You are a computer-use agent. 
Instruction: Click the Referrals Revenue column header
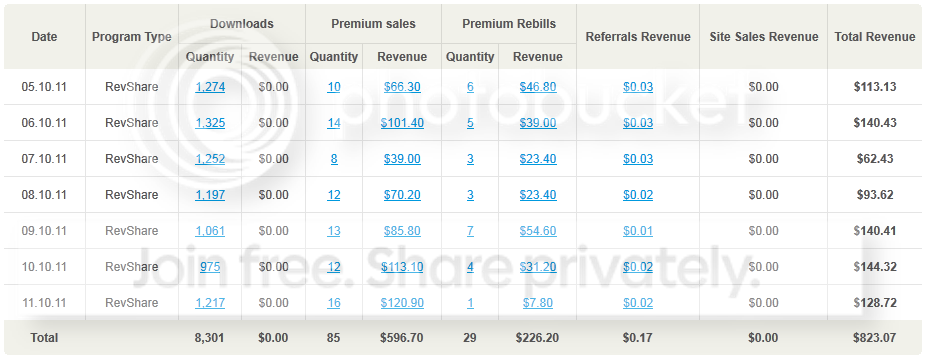coord(638,37)
